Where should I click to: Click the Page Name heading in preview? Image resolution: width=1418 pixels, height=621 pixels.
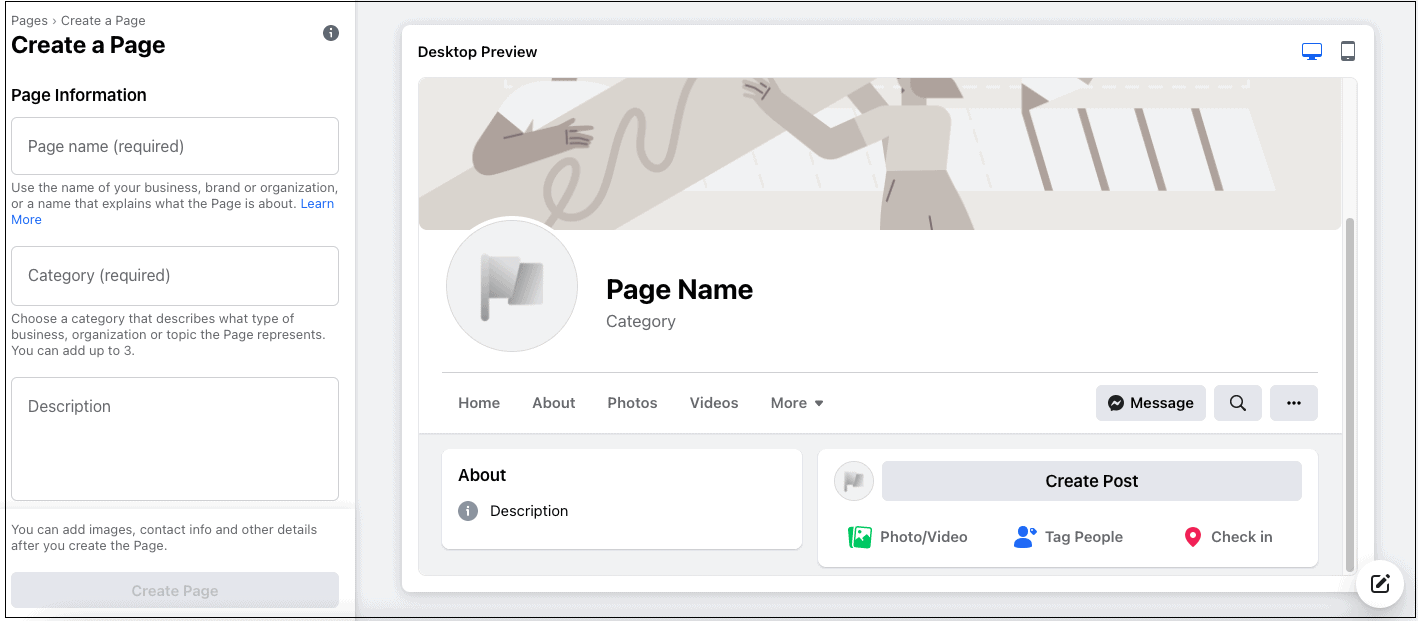tap(680, 290)
